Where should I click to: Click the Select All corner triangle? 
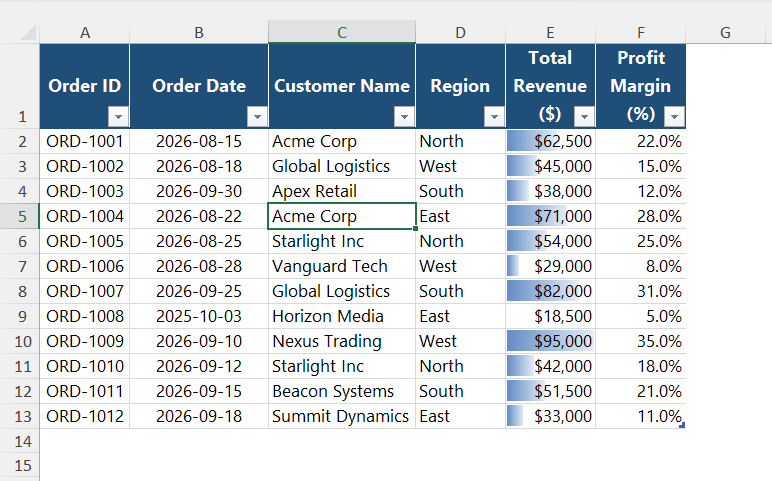point(29,32)
